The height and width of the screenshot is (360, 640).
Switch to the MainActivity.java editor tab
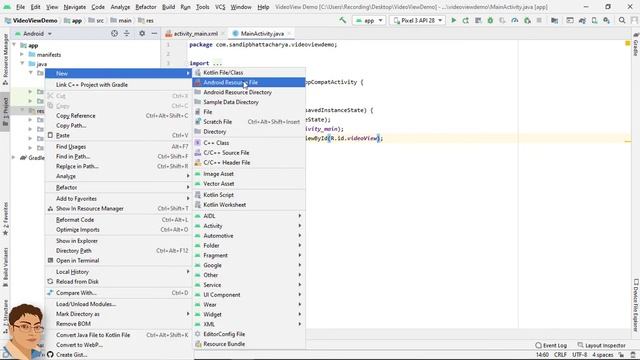[262, 33]
